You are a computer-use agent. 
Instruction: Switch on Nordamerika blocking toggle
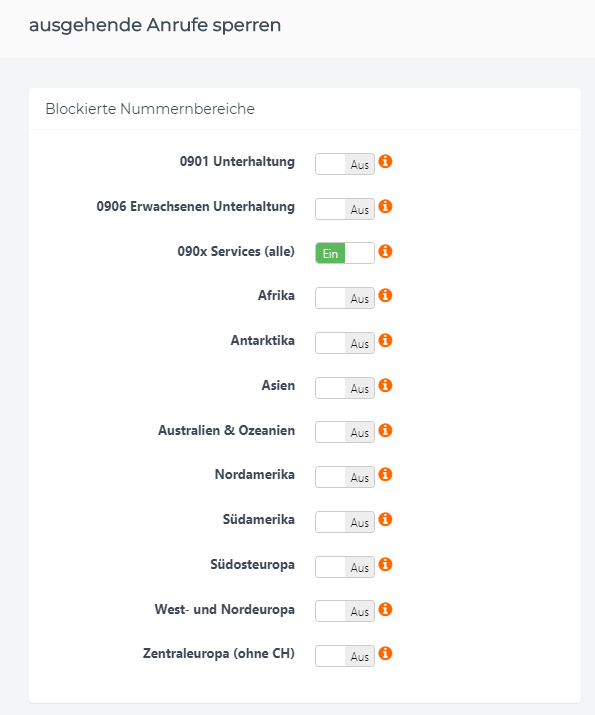345,477
